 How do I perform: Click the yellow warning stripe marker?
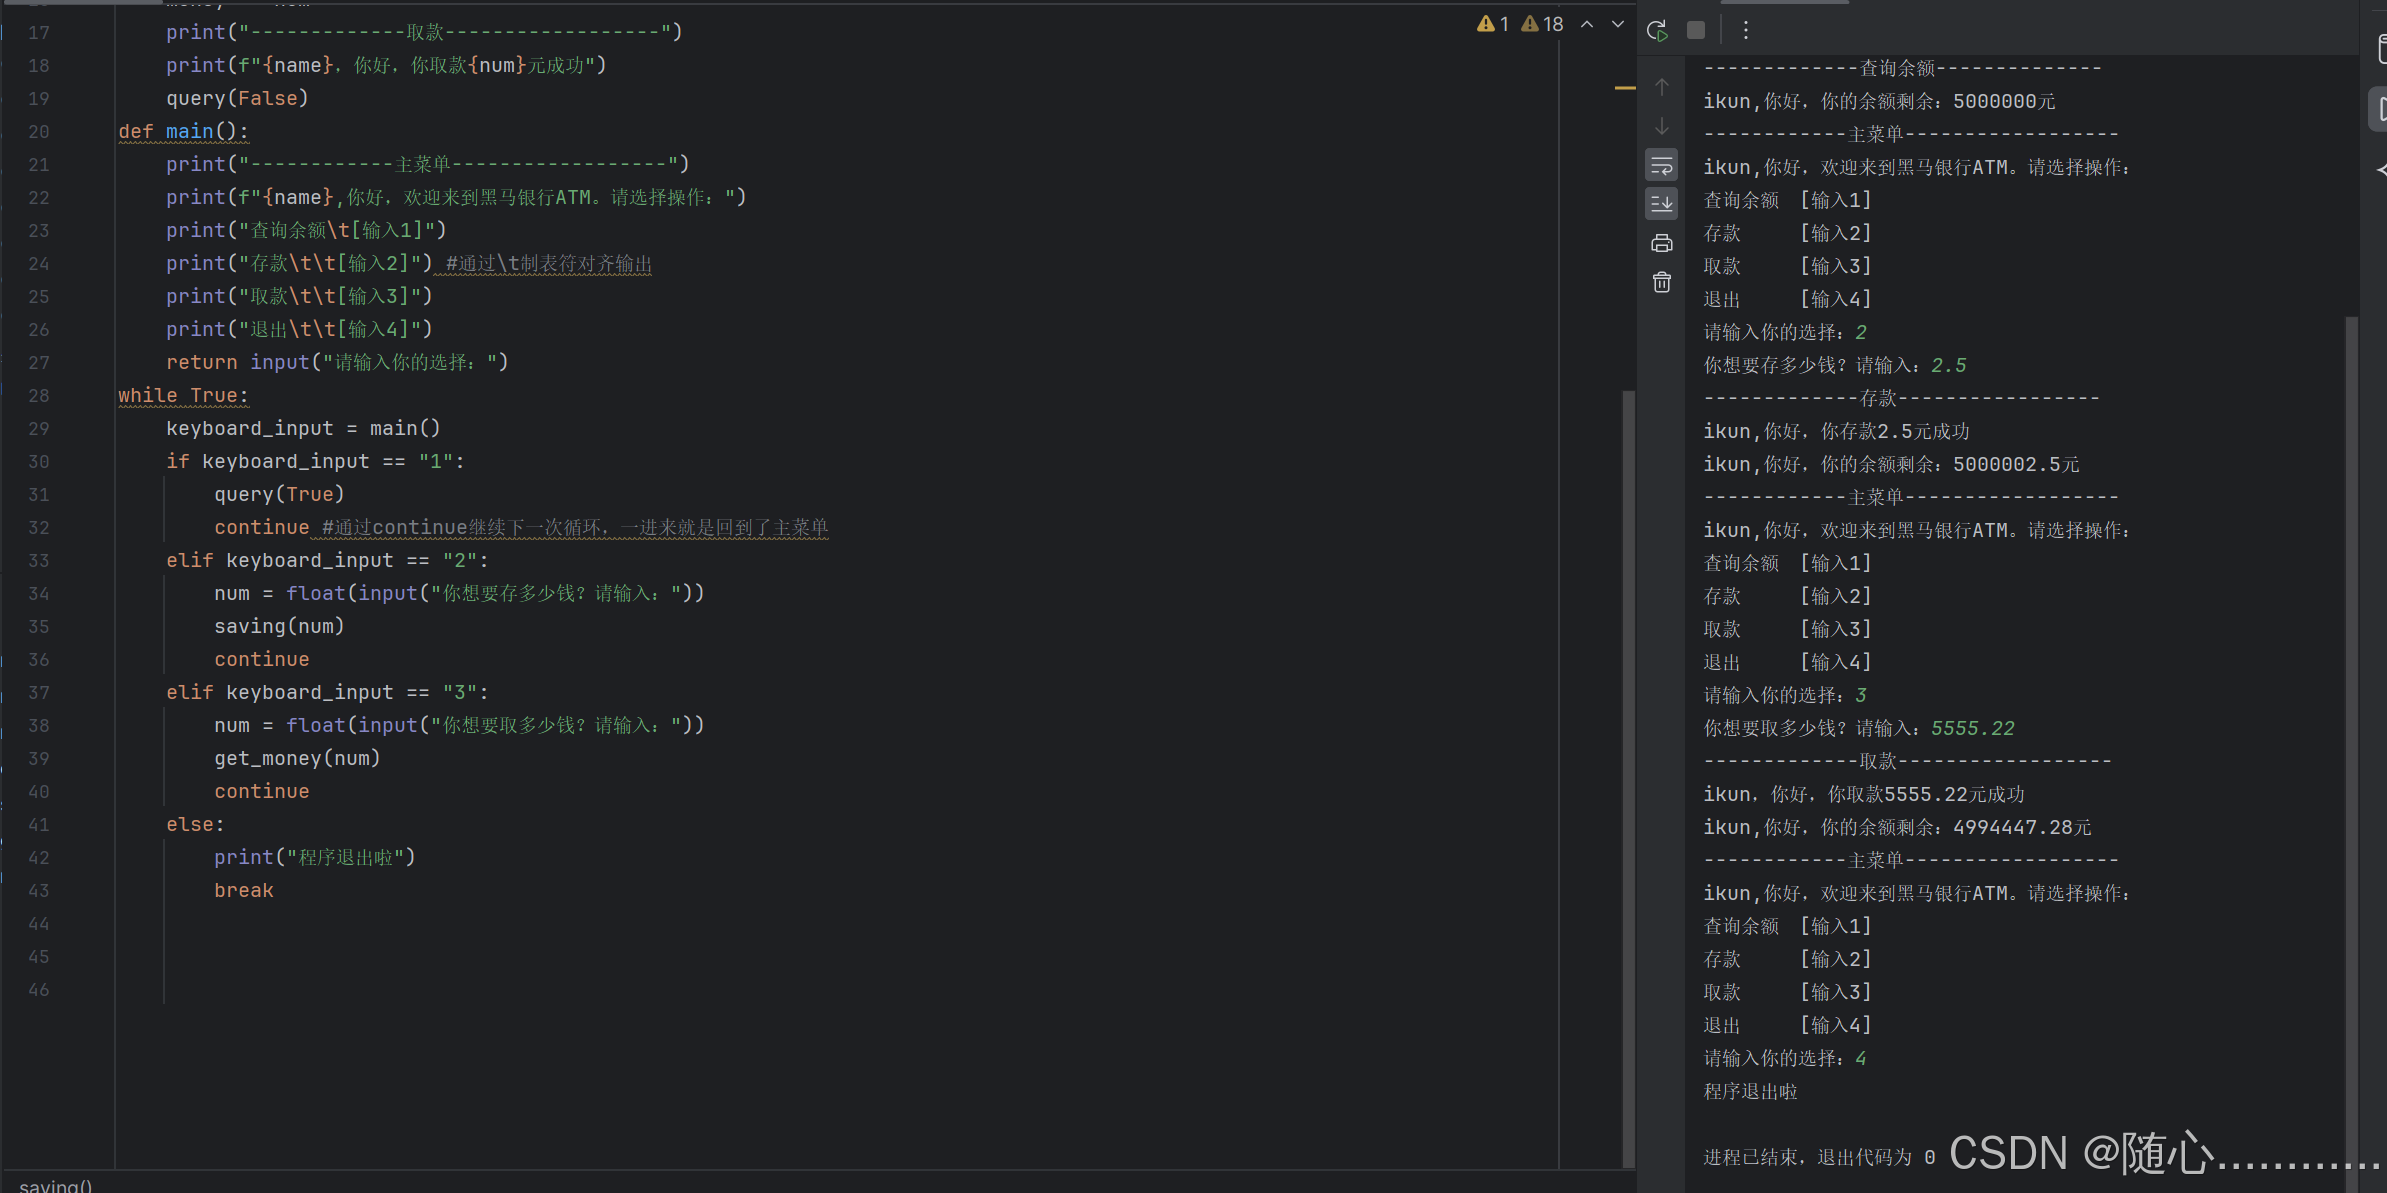1625,88
